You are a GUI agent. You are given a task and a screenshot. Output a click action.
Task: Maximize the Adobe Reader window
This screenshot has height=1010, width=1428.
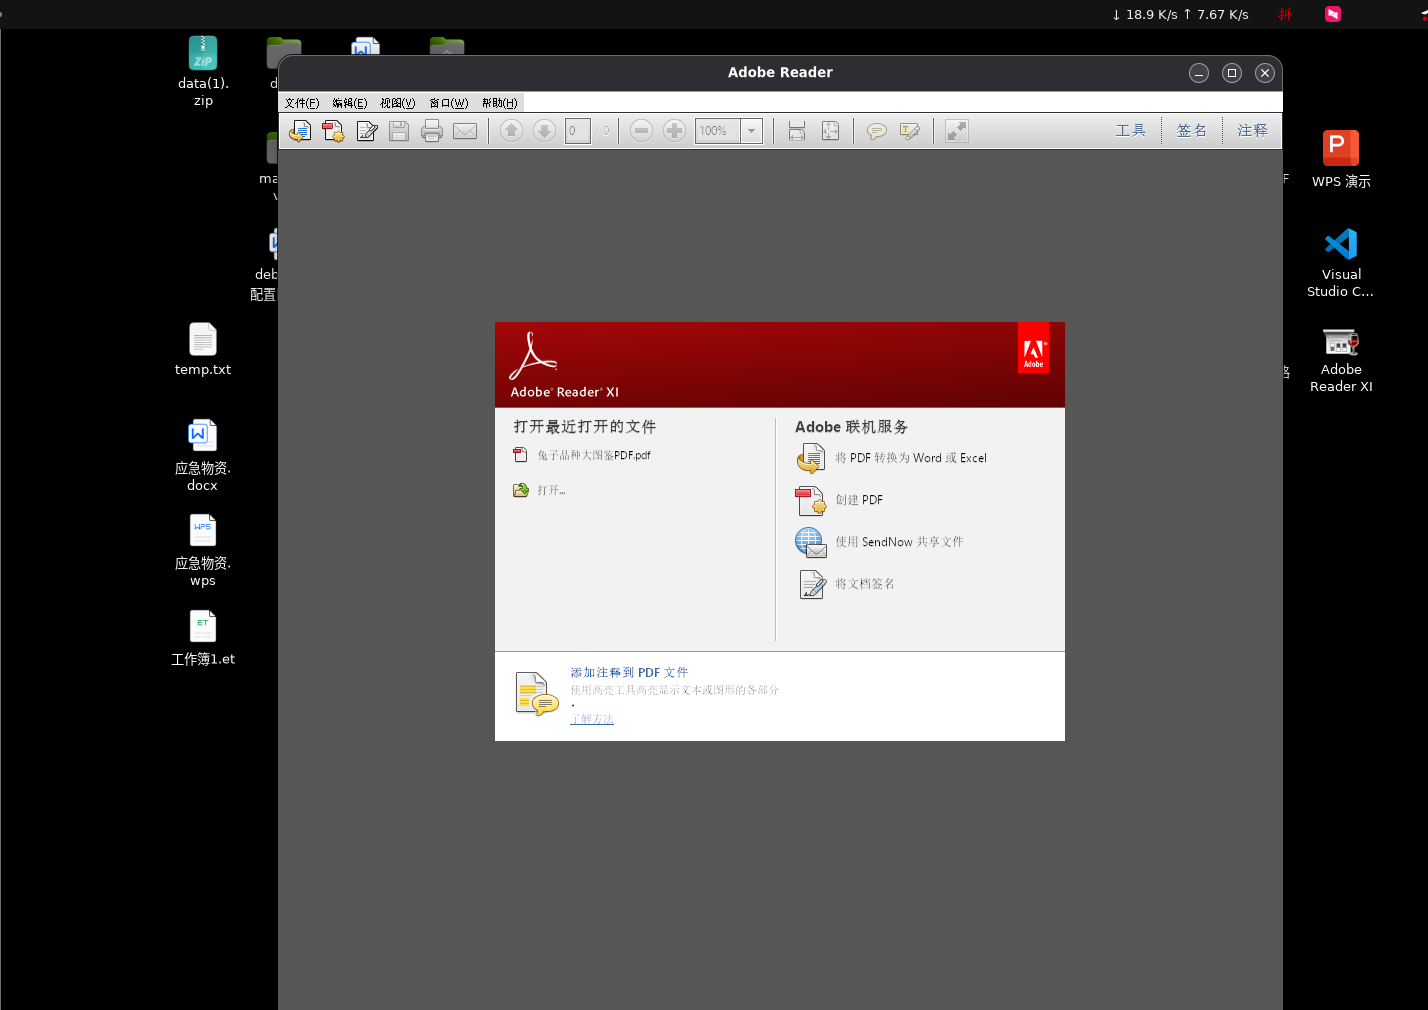[1232, 73]
